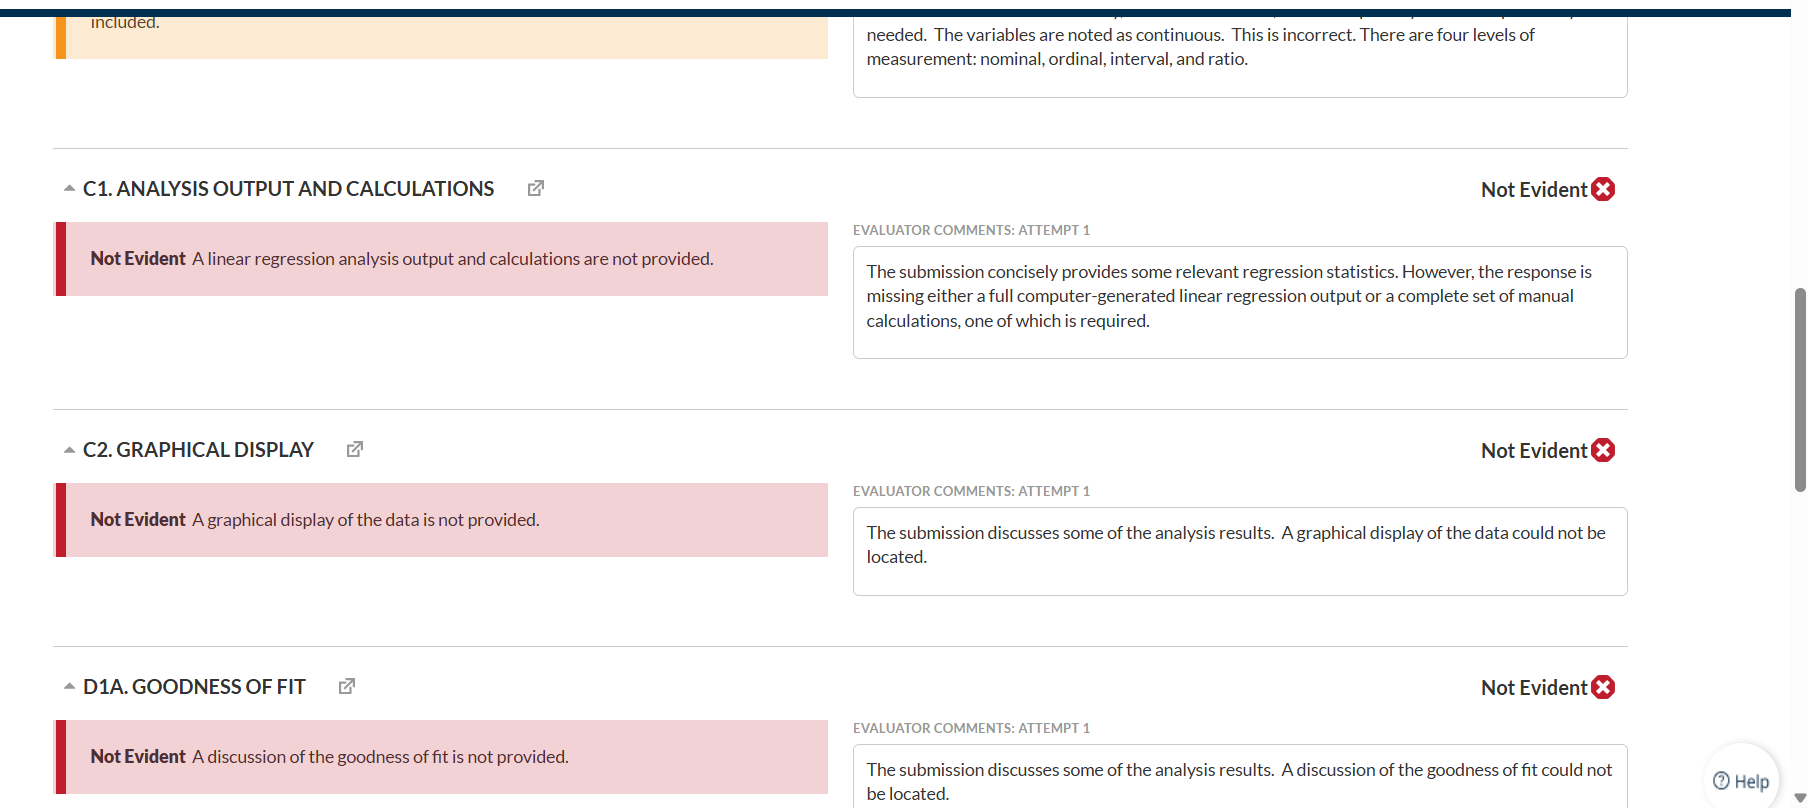
Task: Click the red X icon for D1A
Action: pyautogui.click(x=1603, y=687)
